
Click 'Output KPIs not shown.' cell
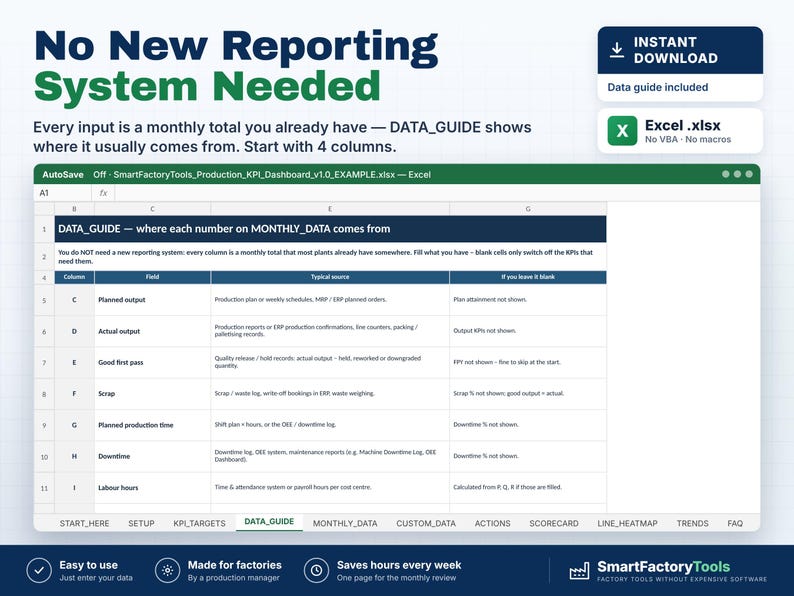point(528,331)
